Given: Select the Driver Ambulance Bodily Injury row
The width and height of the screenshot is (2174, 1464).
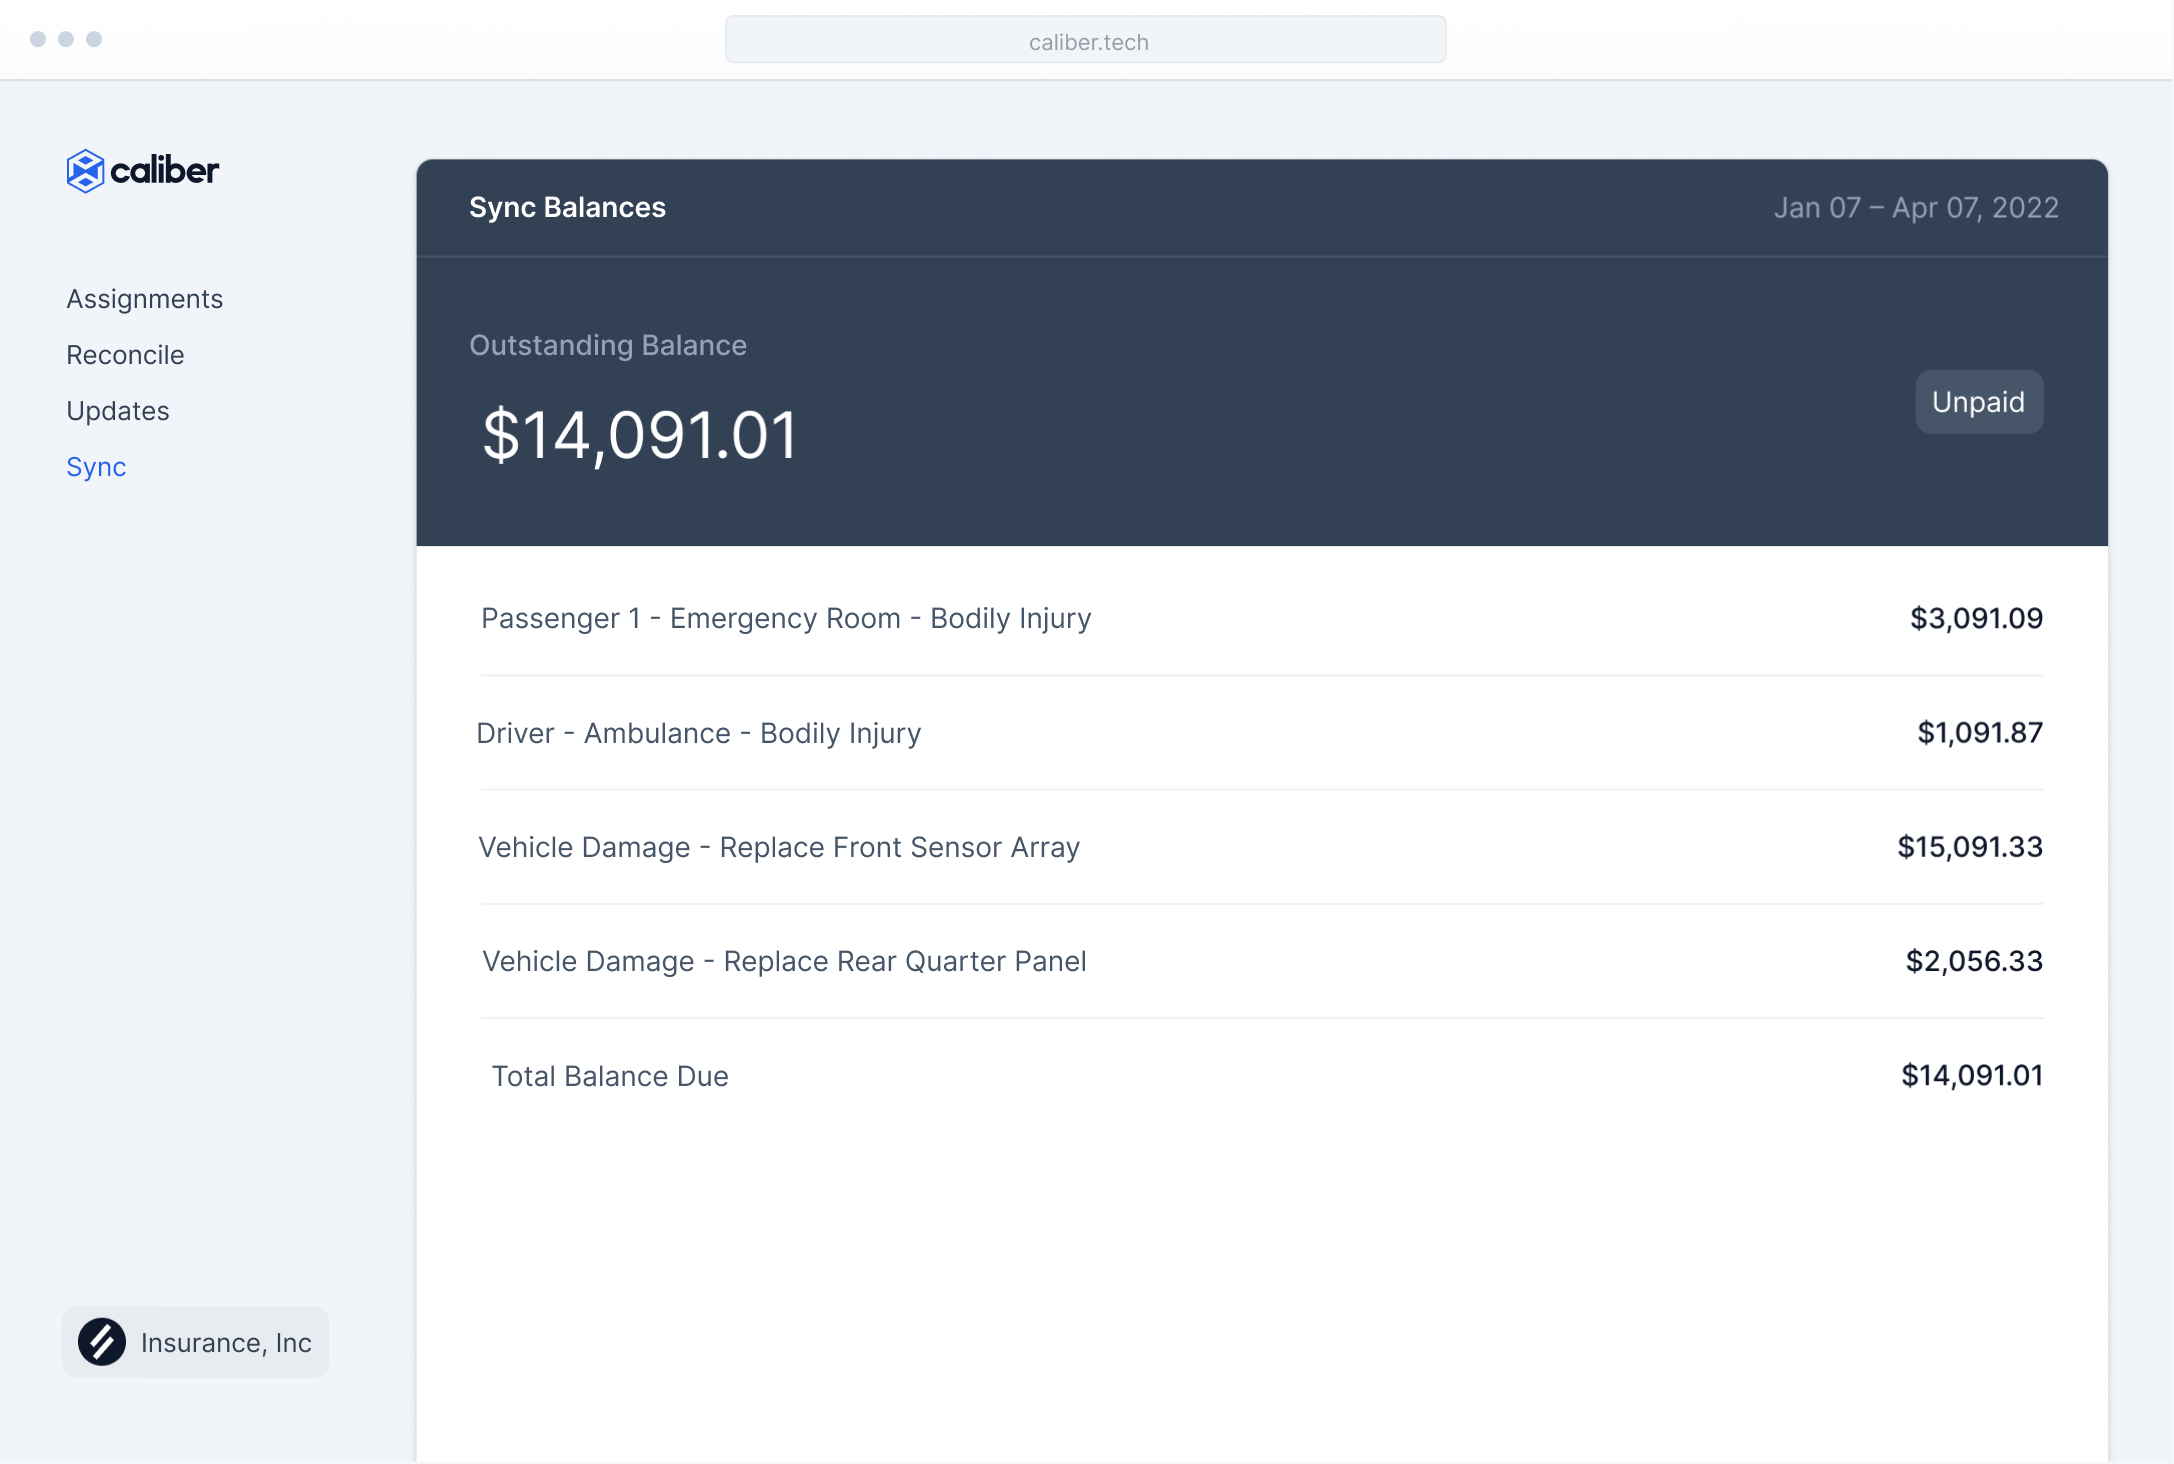Looking at the screenshot, I should (698, 733).
